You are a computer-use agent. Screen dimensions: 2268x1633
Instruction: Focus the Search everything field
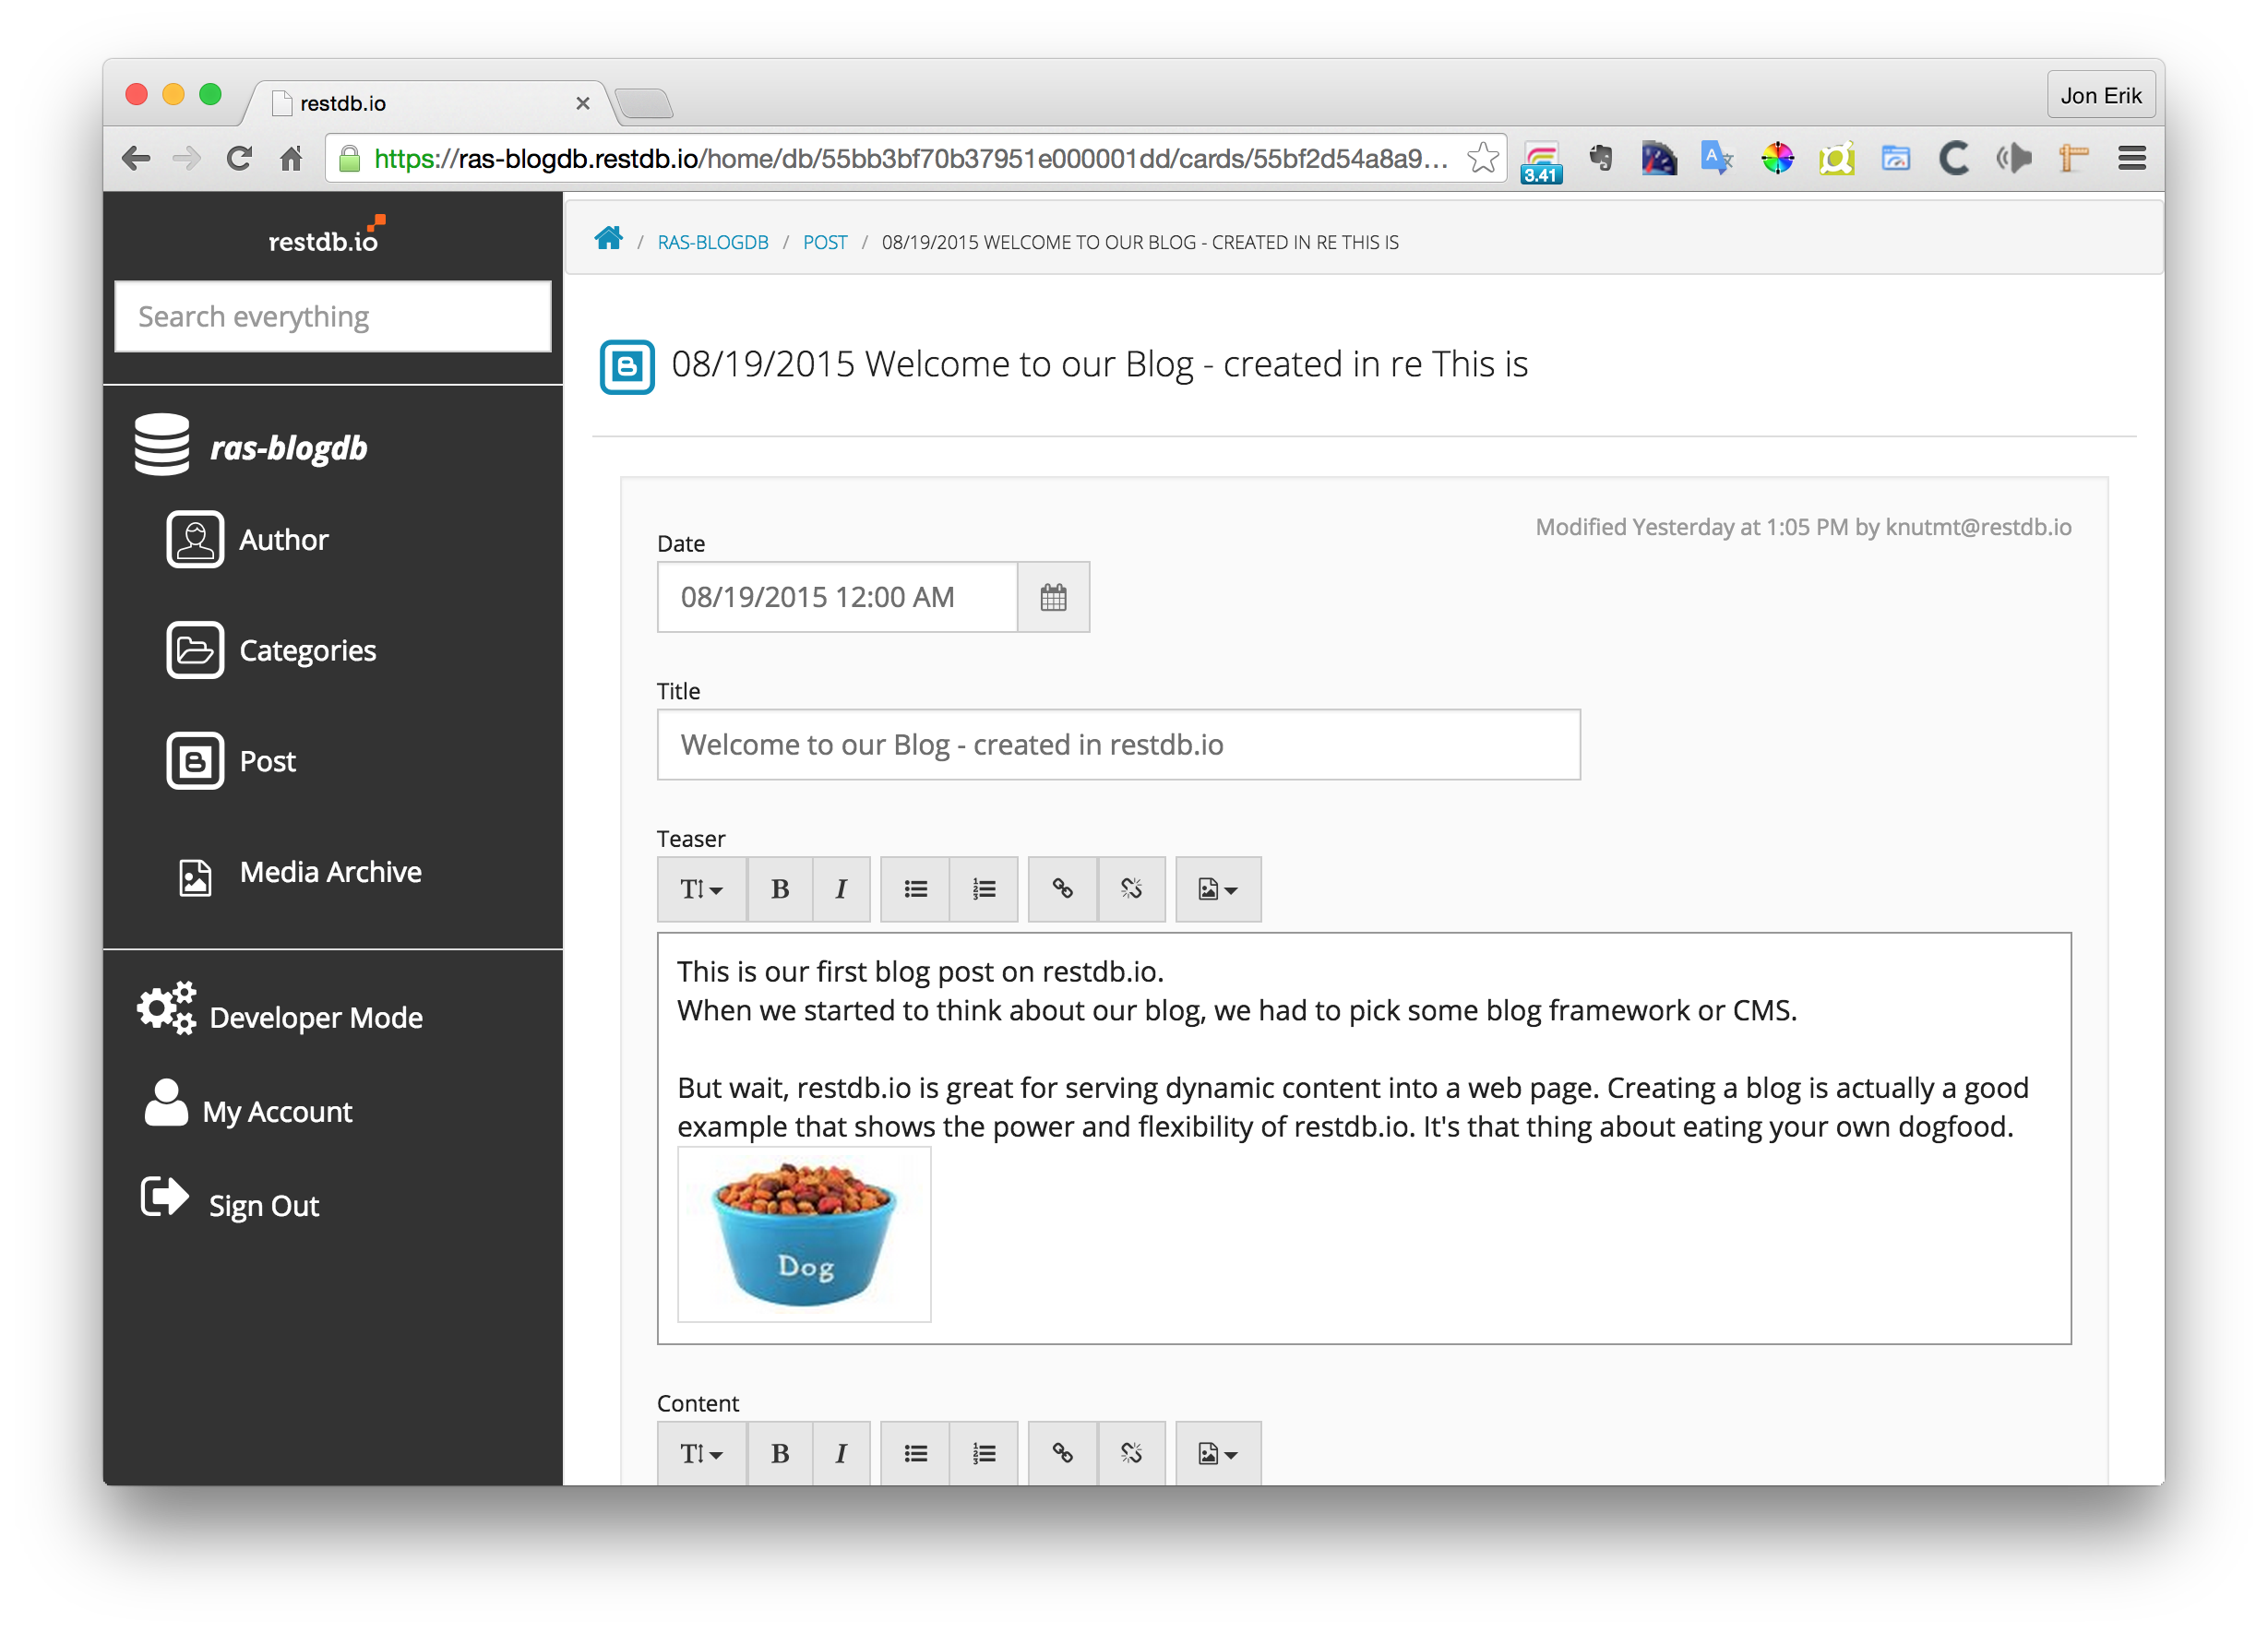click(x=333, y=317)
